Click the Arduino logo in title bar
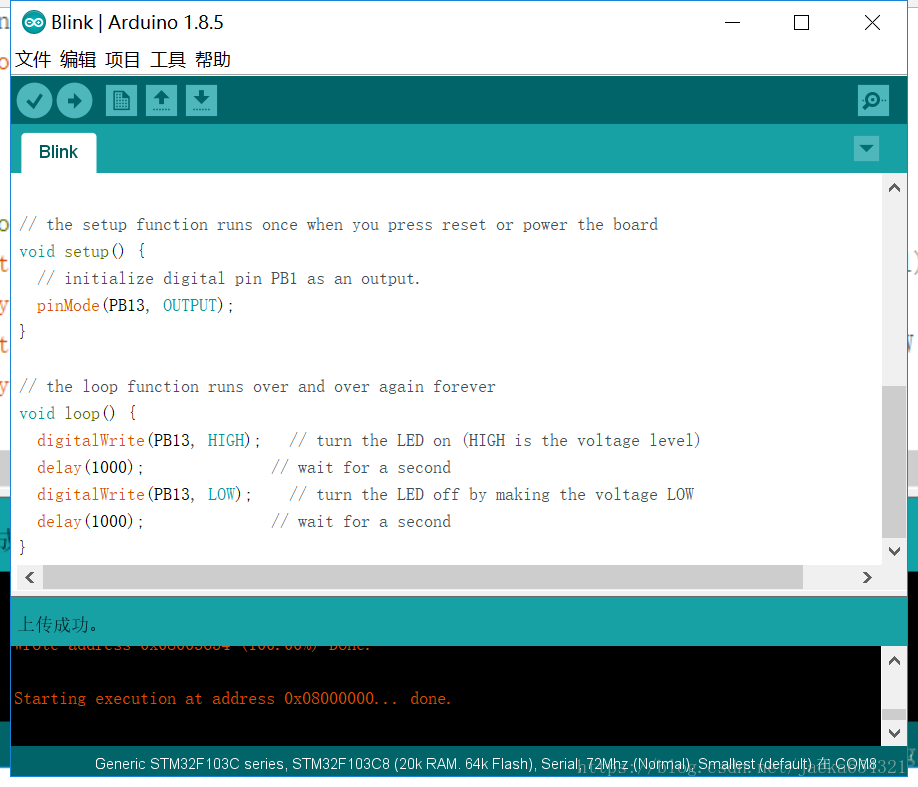 coord(33,23)
